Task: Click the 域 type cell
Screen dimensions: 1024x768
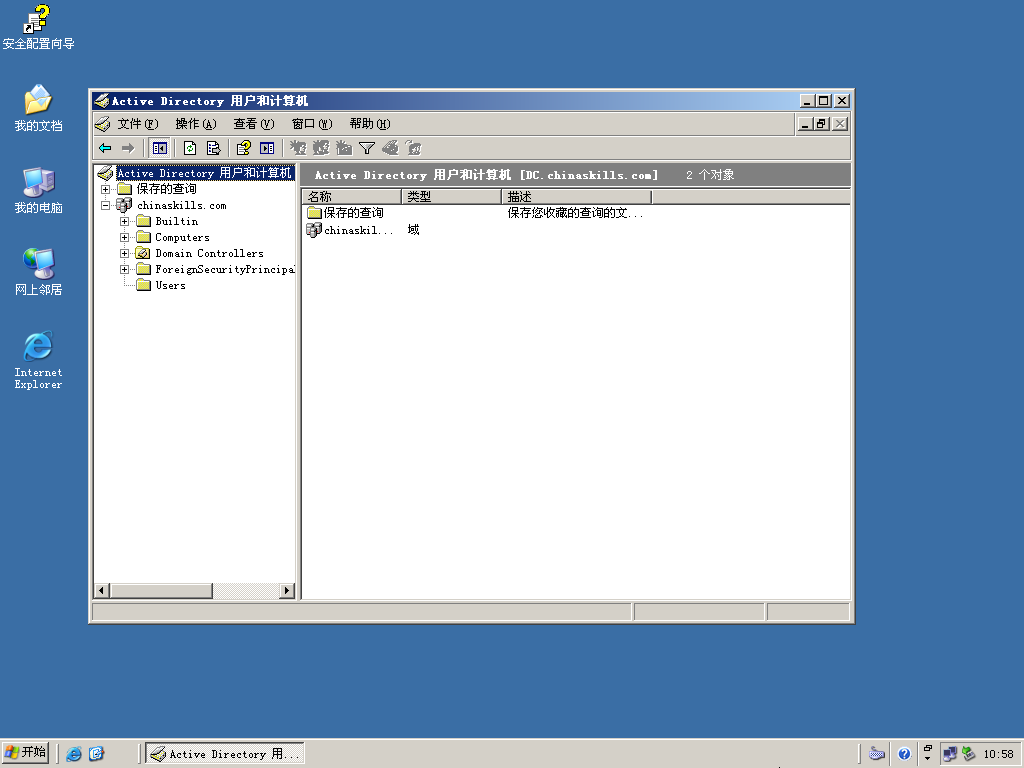Action: point(413,230)
